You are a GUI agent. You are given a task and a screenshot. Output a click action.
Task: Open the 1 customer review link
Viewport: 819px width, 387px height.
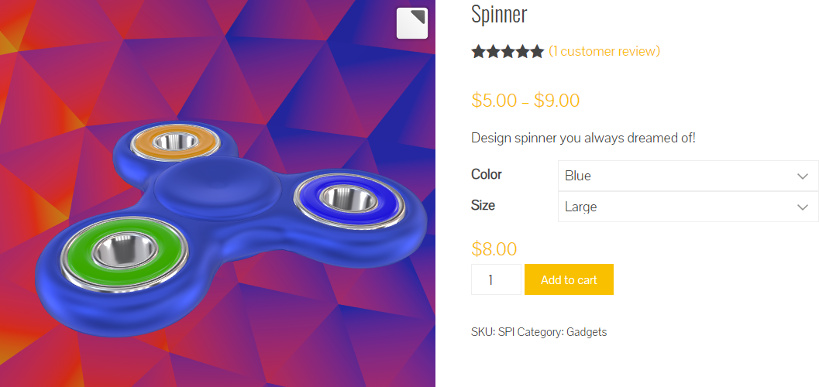[604, 51]
